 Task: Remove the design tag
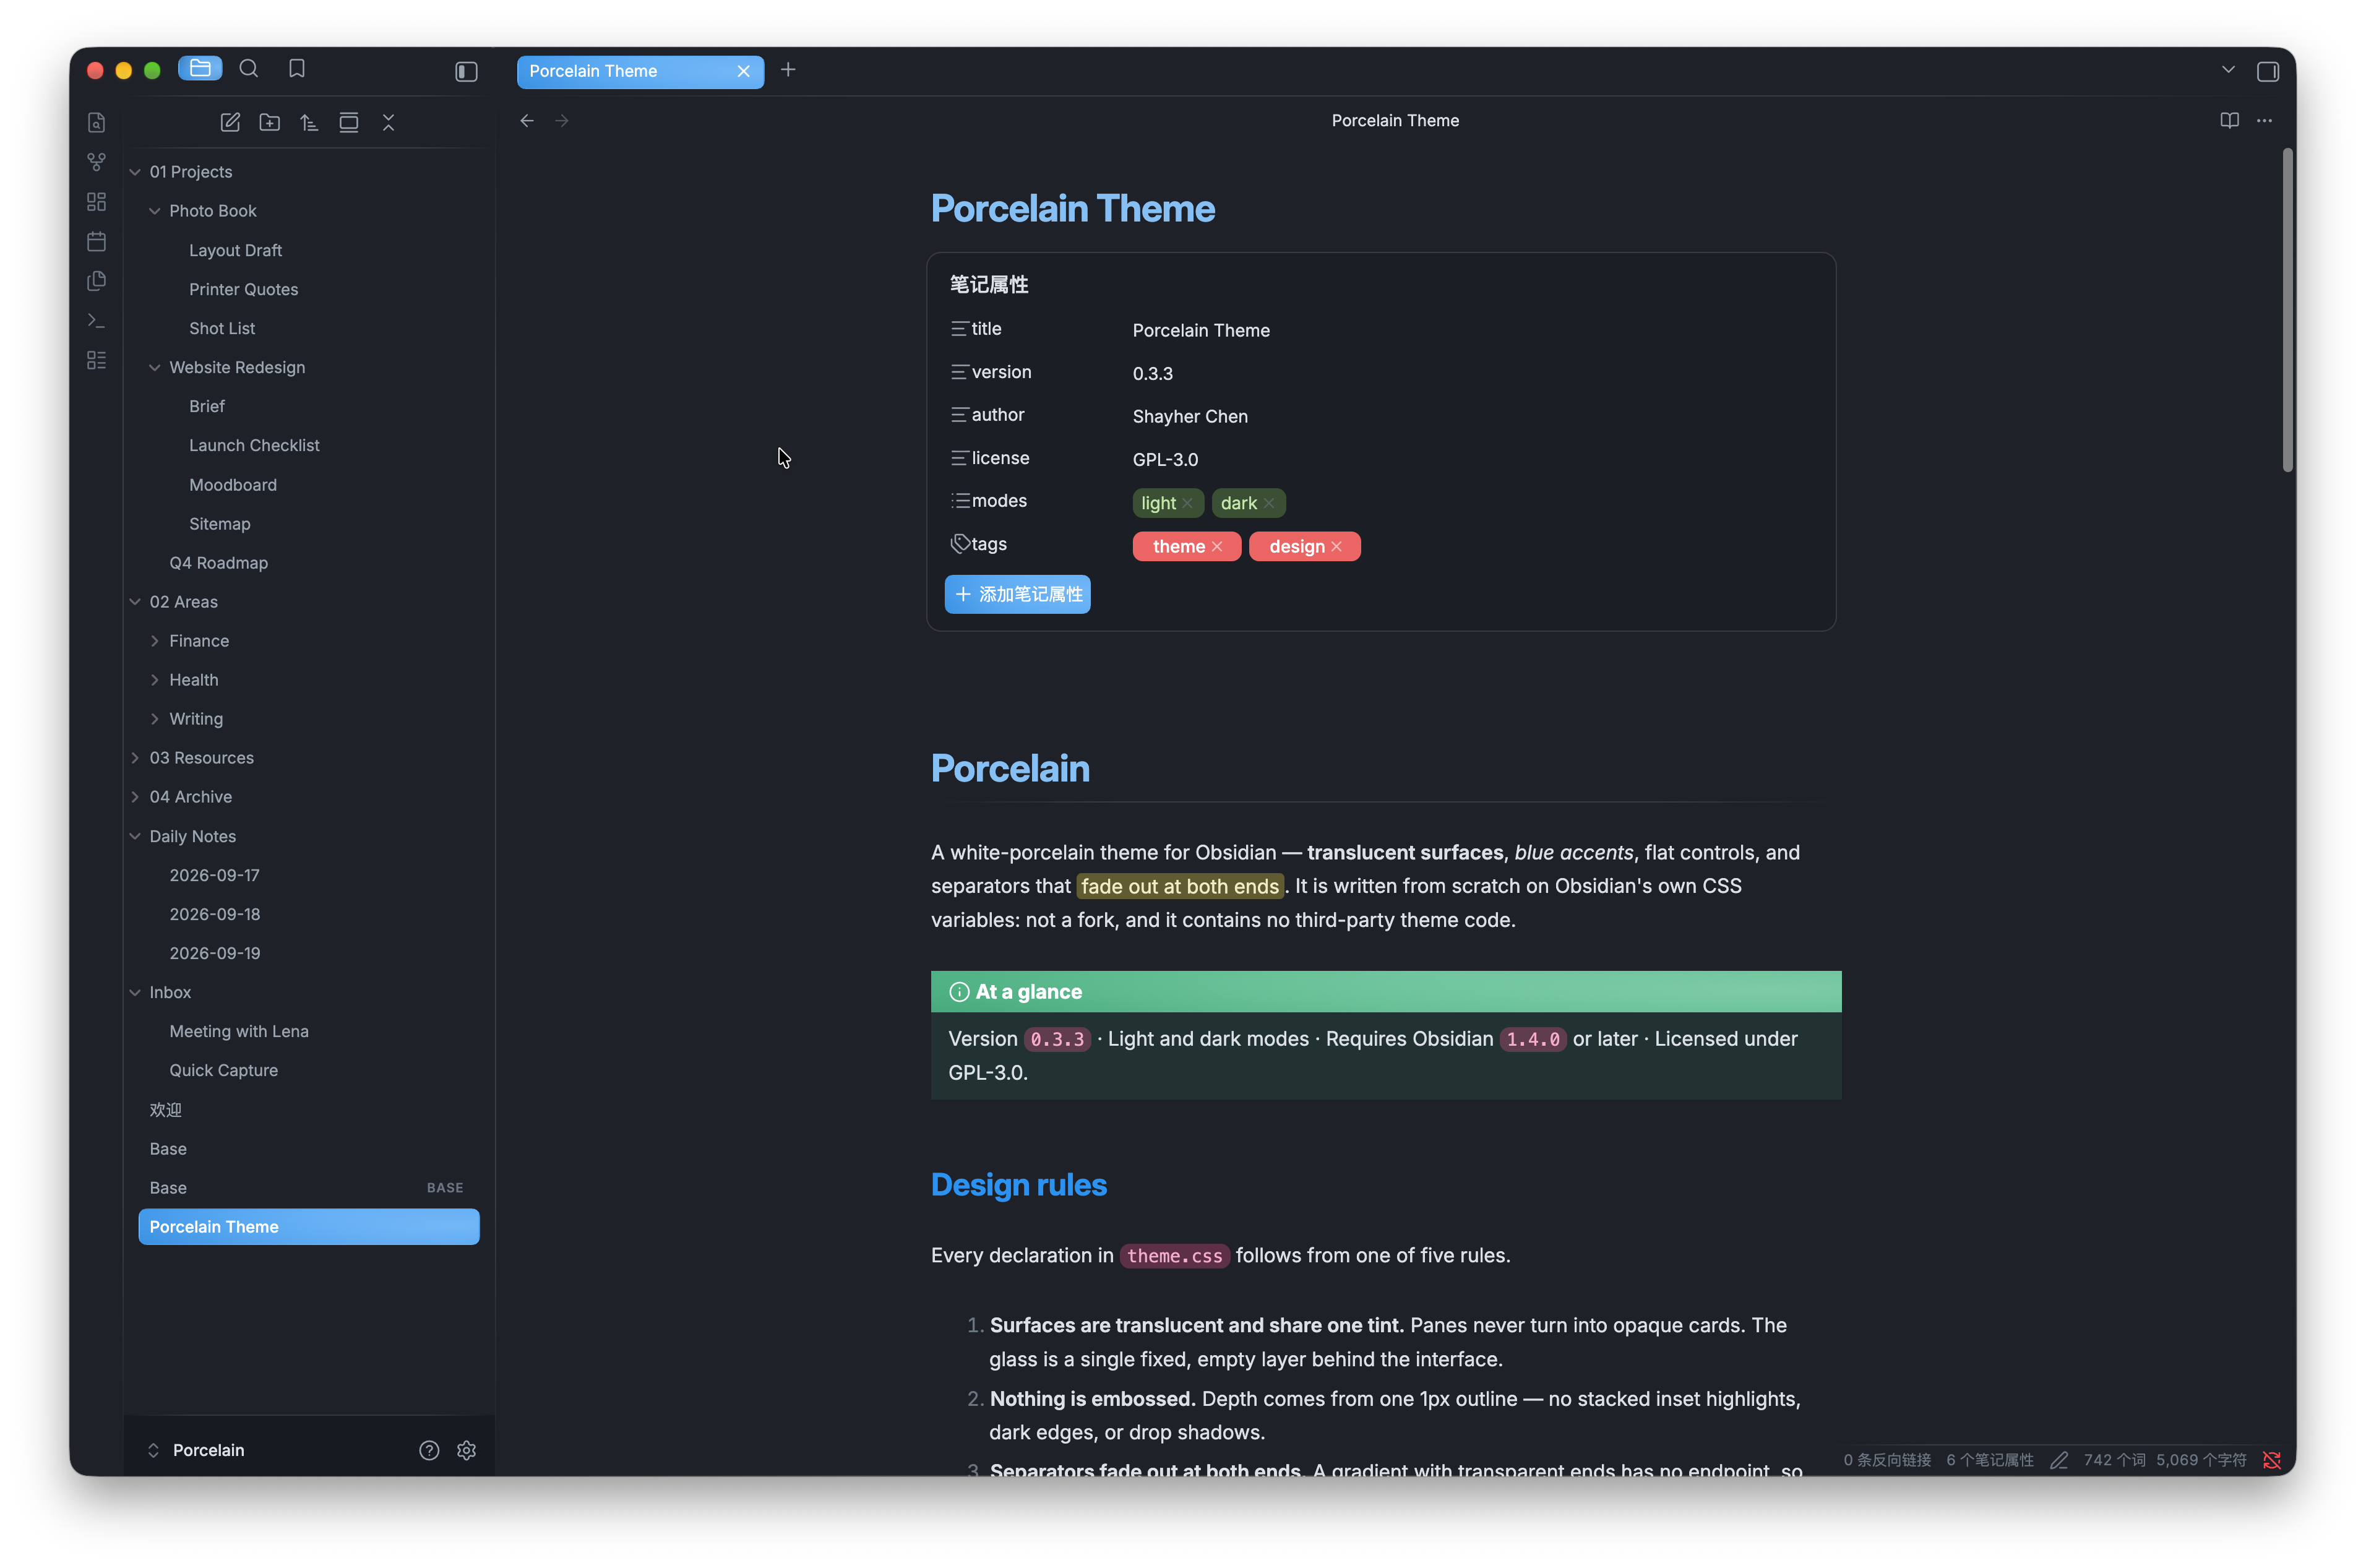click(1336, 546)
